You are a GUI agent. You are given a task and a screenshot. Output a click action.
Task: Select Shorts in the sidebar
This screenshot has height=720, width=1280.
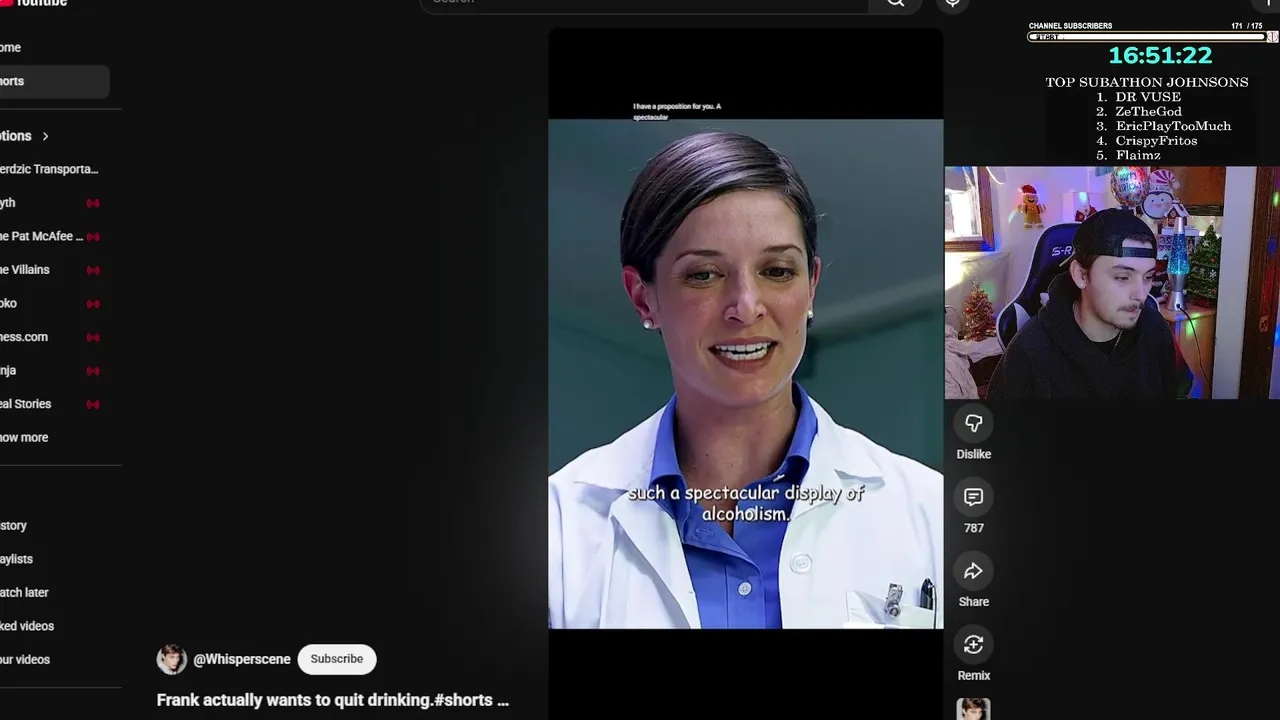point(55,81)
